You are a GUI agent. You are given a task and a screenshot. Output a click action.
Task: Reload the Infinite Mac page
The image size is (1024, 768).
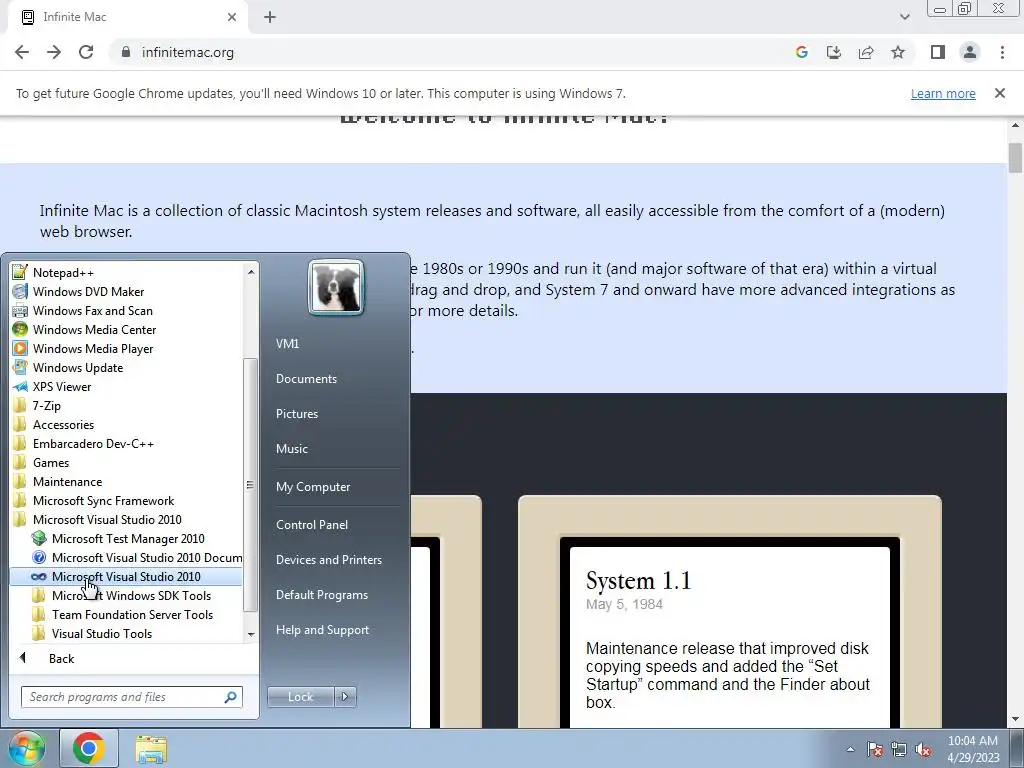click(86, 52)
